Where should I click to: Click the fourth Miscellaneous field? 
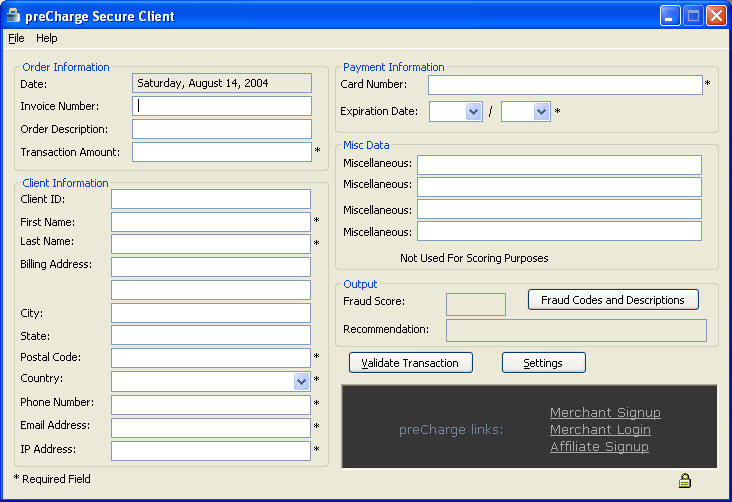(559, 231)
